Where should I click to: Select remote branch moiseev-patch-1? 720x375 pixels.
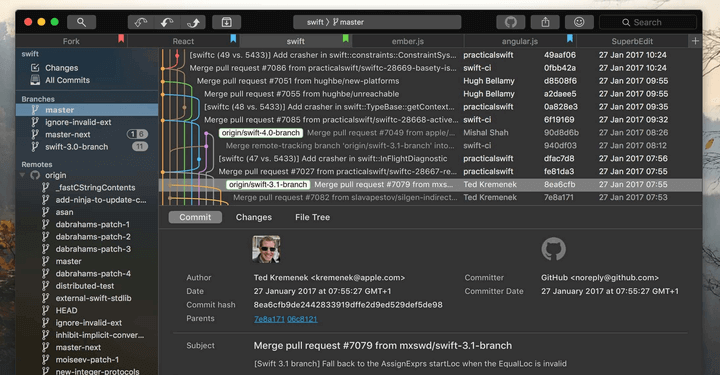pyautogui.click(x=87, y=359)
